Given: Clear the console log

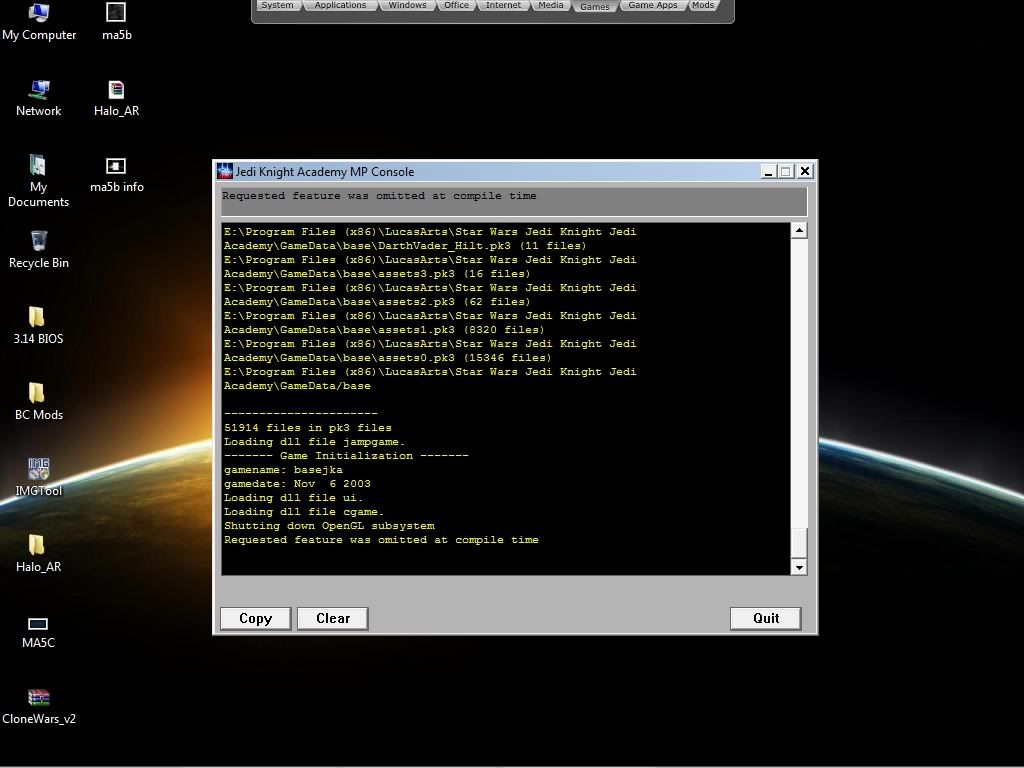Looking at the screenshot, I should [x=333, y=618].
